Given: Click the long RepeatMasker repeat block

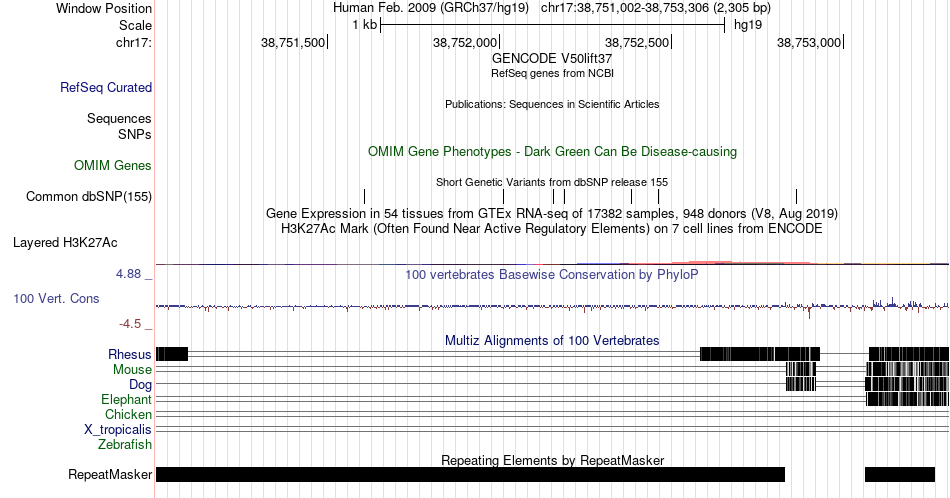Looking at the screenshot, I should pyautogui.click(x=470, y=474).
